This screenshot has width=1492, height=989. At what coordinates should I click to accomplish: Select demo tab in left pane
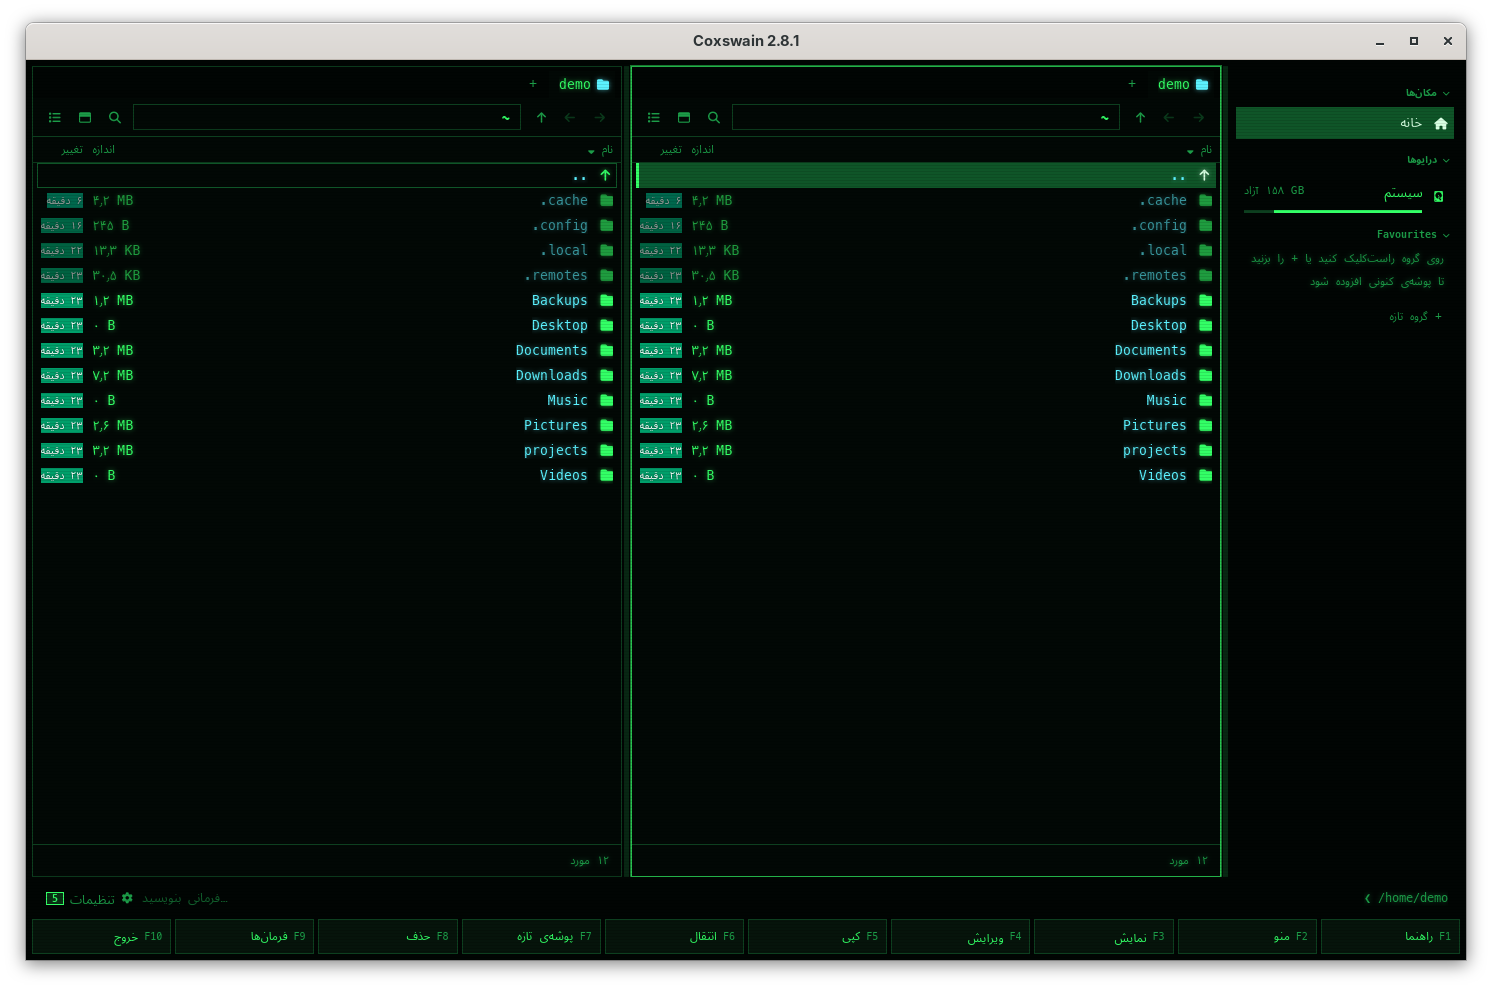tap(584, 84)
